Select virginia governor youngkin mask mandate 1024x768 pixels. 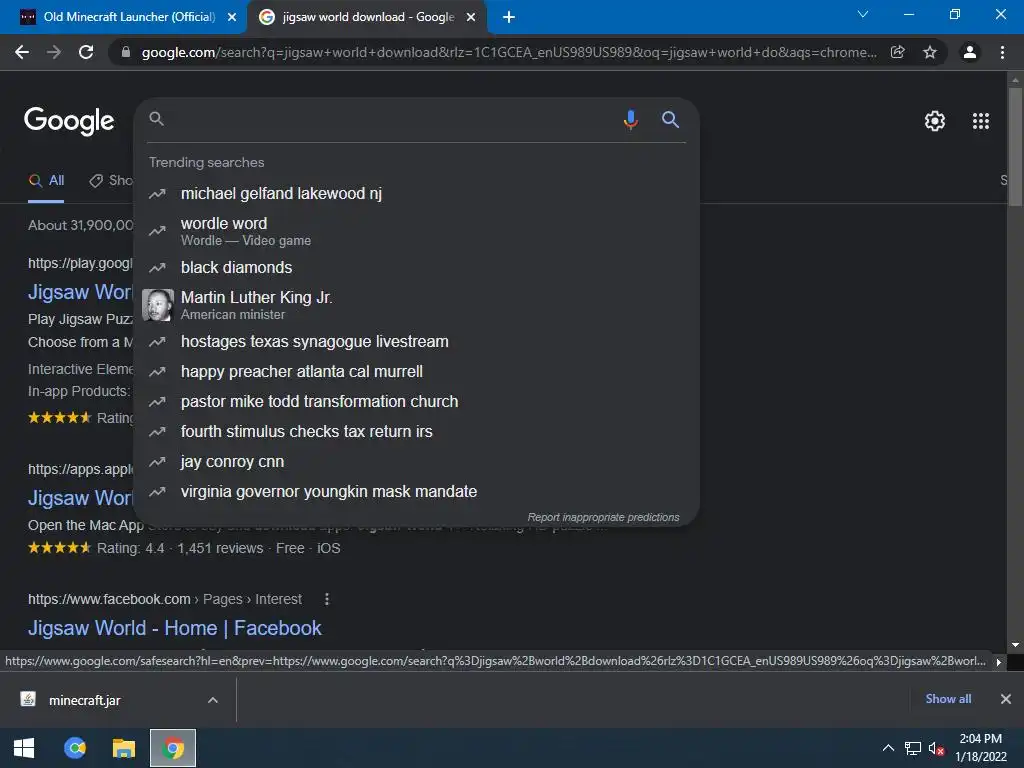pyautogui.click(x=416, y=492)
